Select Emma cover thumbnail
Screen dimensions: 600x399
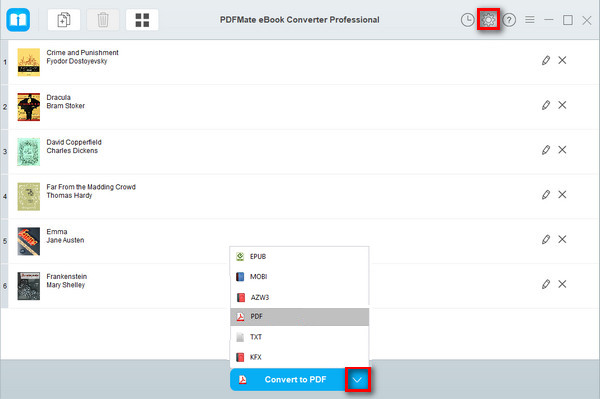point(29,241)
